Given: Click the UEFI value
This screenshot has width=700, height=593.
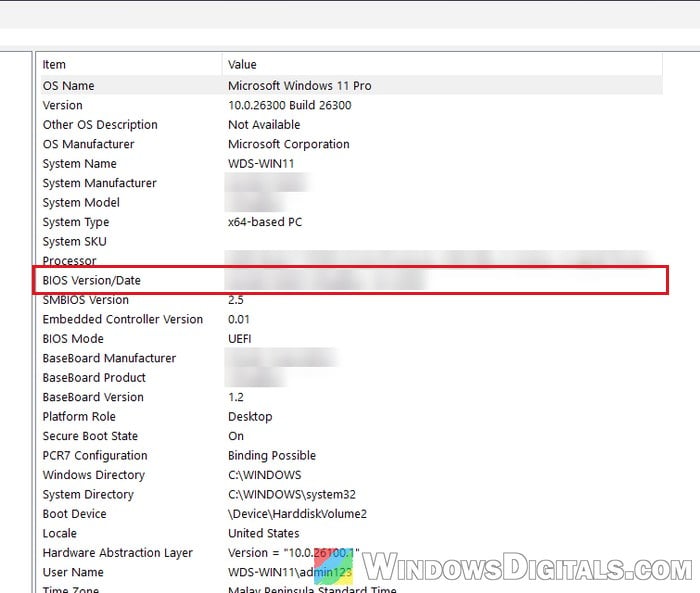Looking at the screenshot, I should point(240,339).
